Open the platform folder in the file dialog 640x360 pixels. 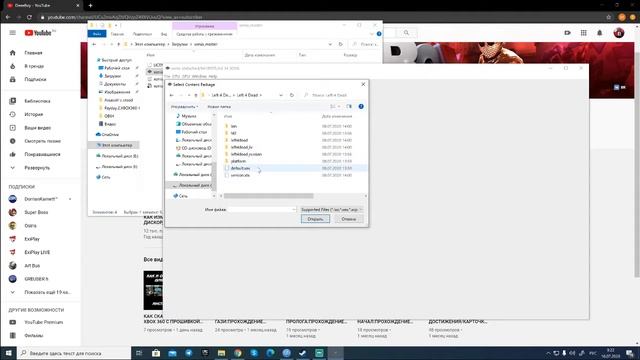(238, 161)
